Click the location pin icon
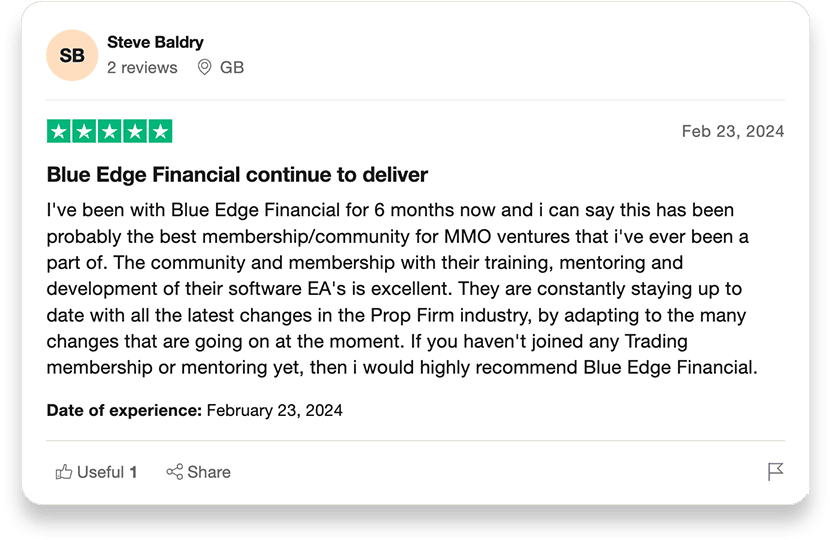This screenshot has height=540, width=830. 204,67
